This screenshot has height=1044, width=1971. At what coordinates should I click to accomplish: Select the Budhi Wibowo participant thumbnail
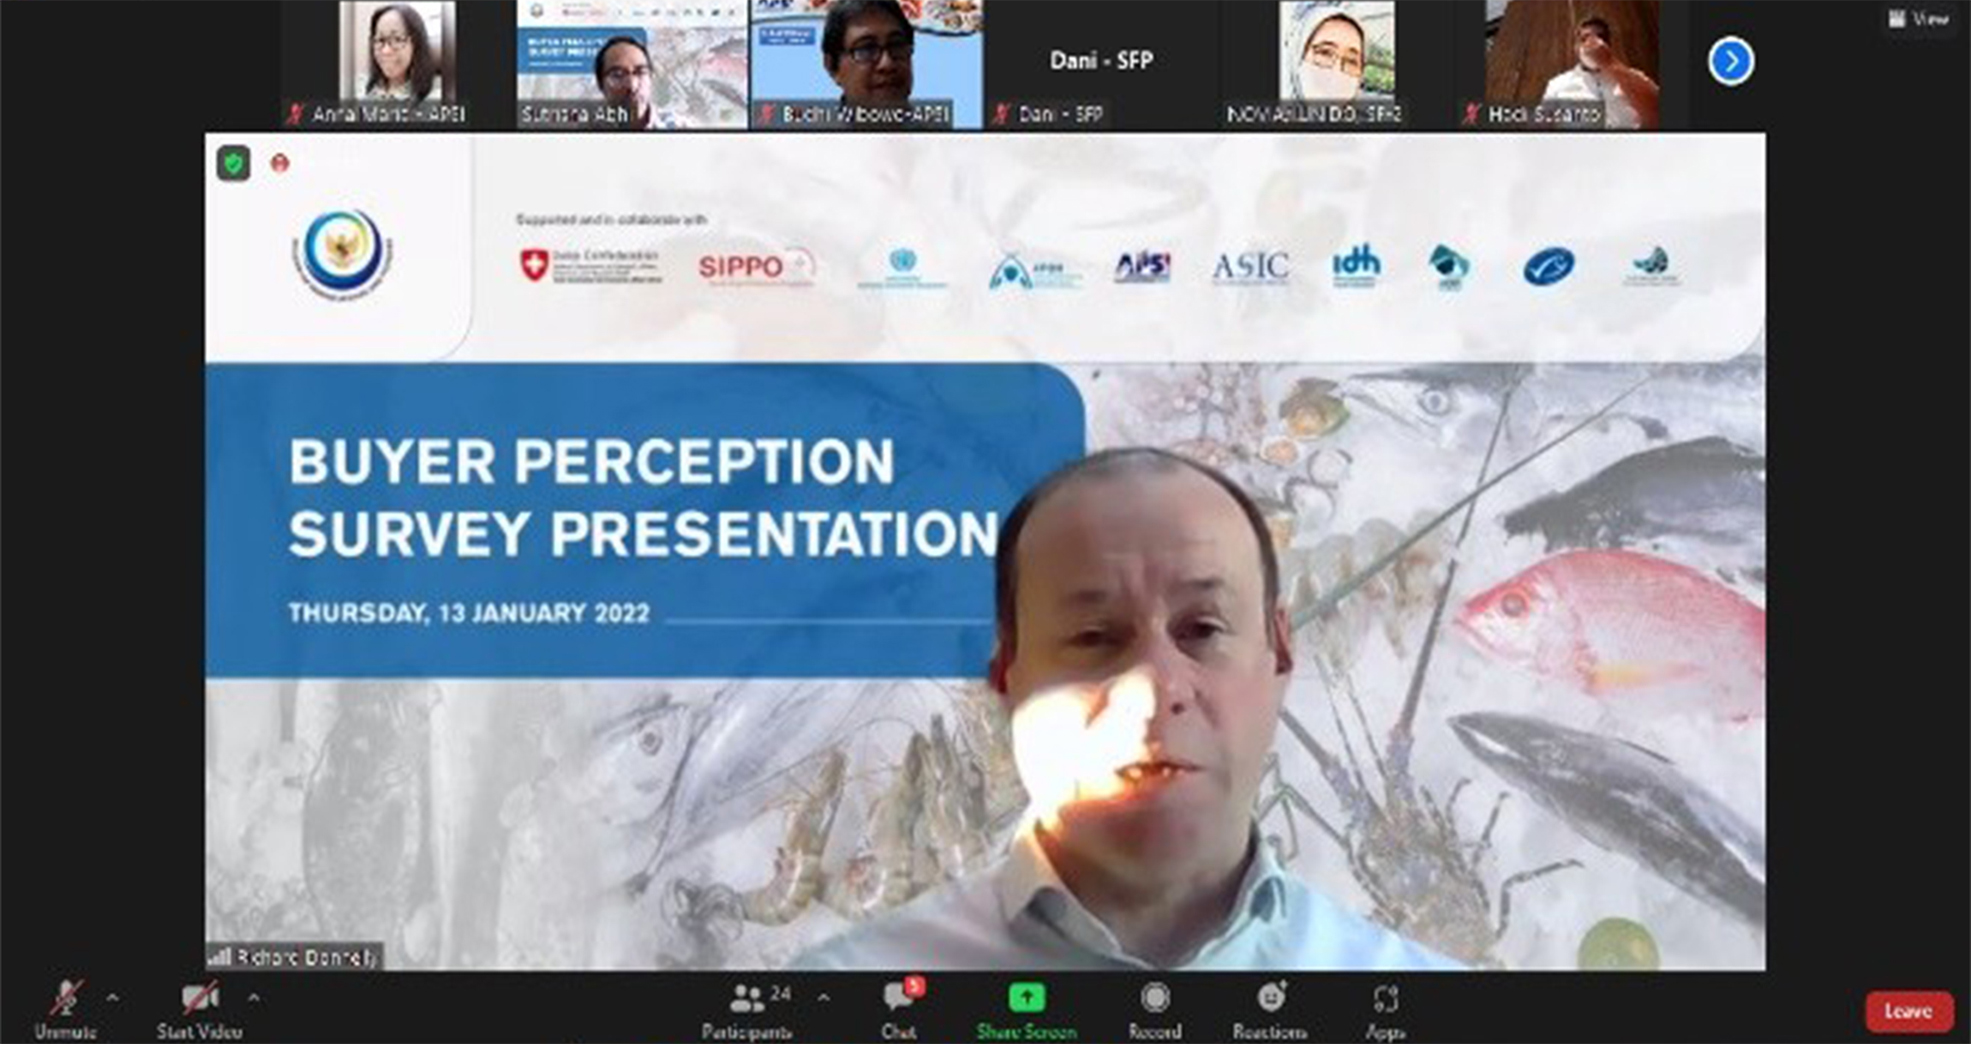(x=866, y=64)
